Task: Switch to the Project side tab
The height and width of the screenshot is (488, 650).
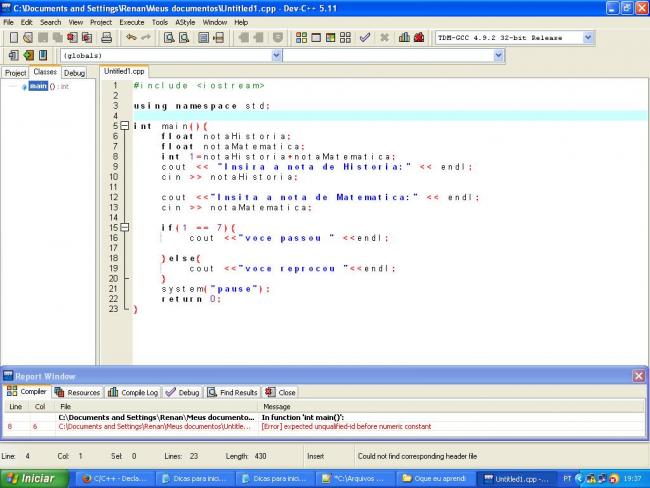Action: click(x=15, y=73)
